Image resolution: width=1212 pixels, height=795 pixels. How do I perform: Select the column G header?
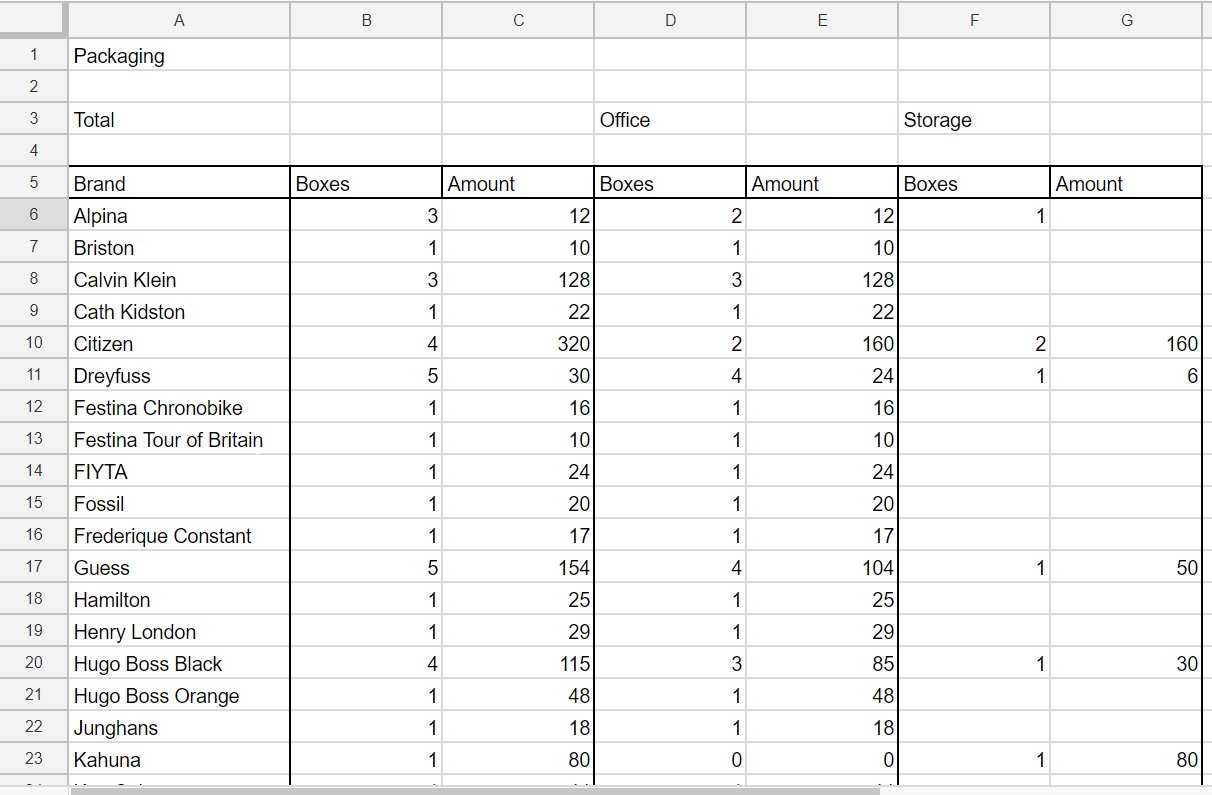1126,20
